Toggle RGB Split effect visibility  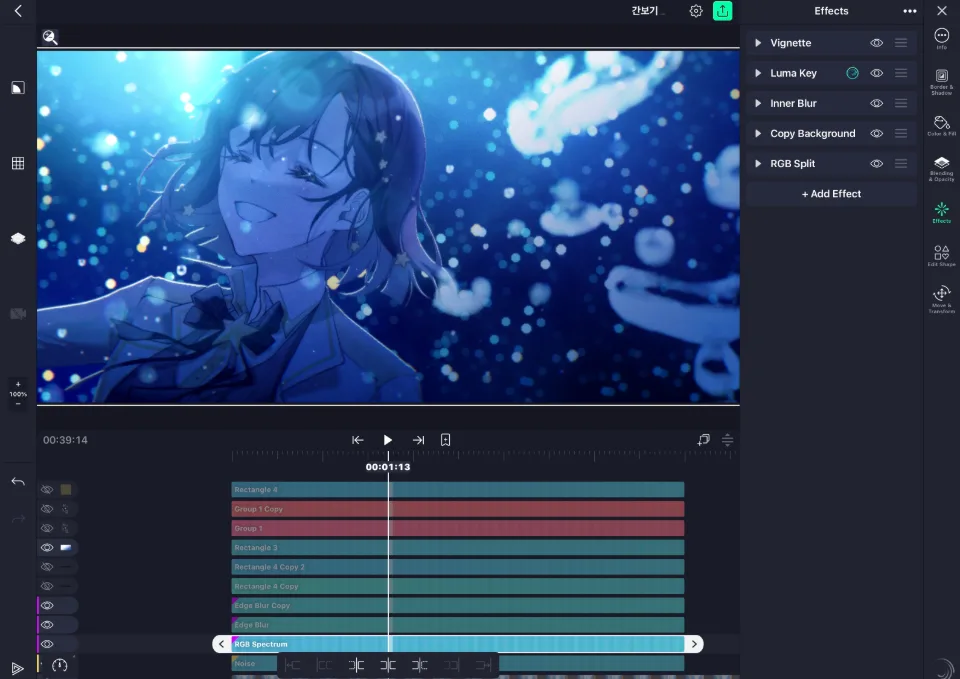click(877, 163)
